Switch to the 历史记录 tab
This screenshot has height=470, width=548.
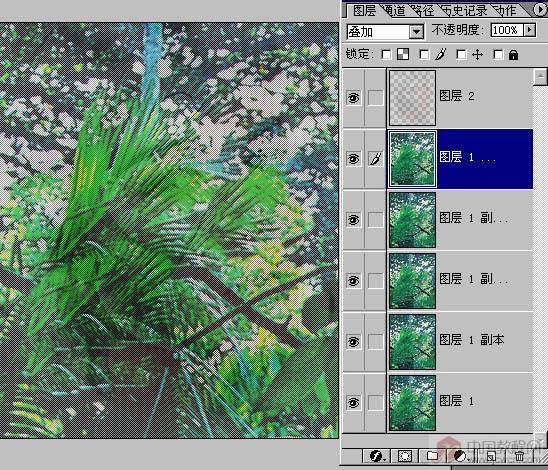click(466, 10)
